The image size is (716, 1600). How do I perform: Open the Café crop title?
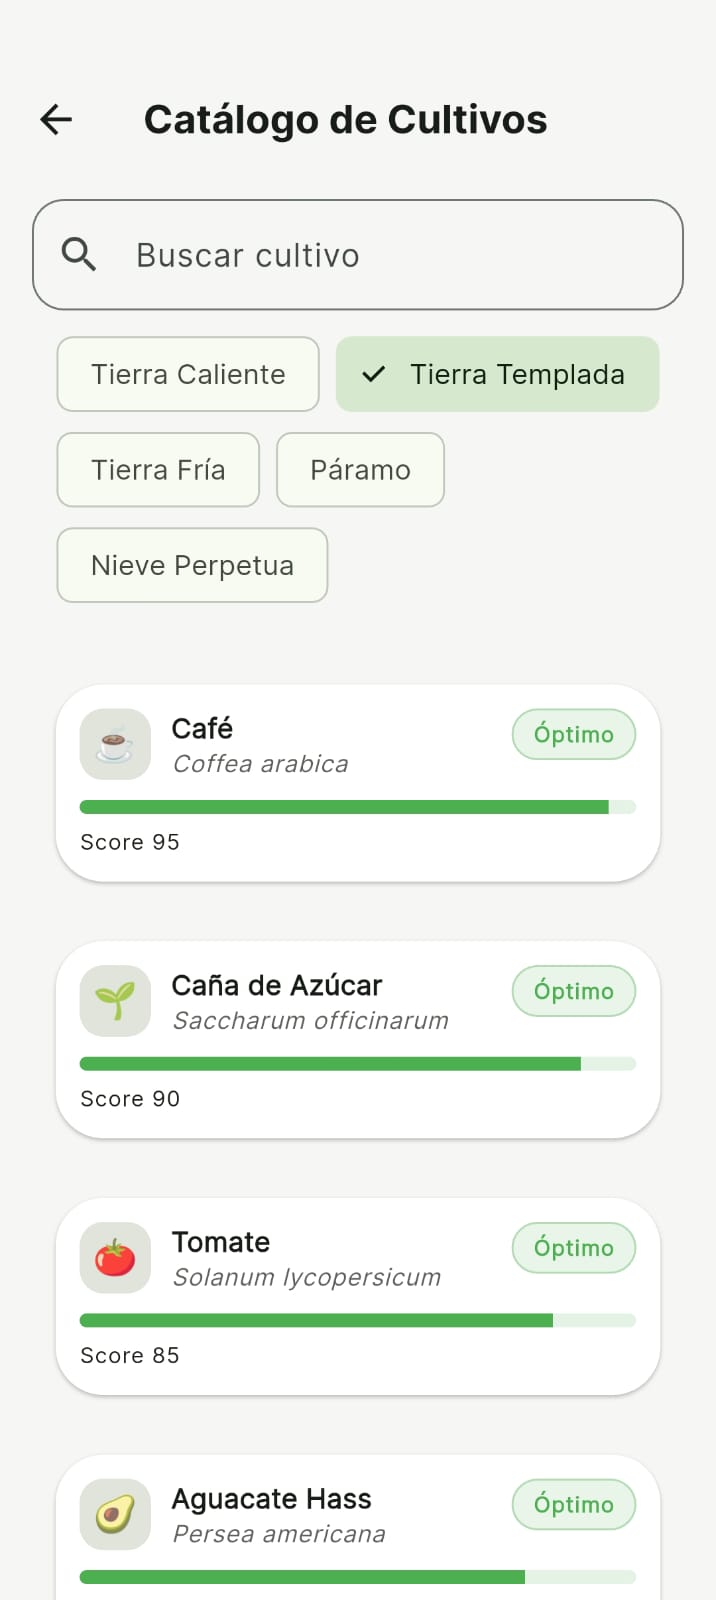point(202,729)
